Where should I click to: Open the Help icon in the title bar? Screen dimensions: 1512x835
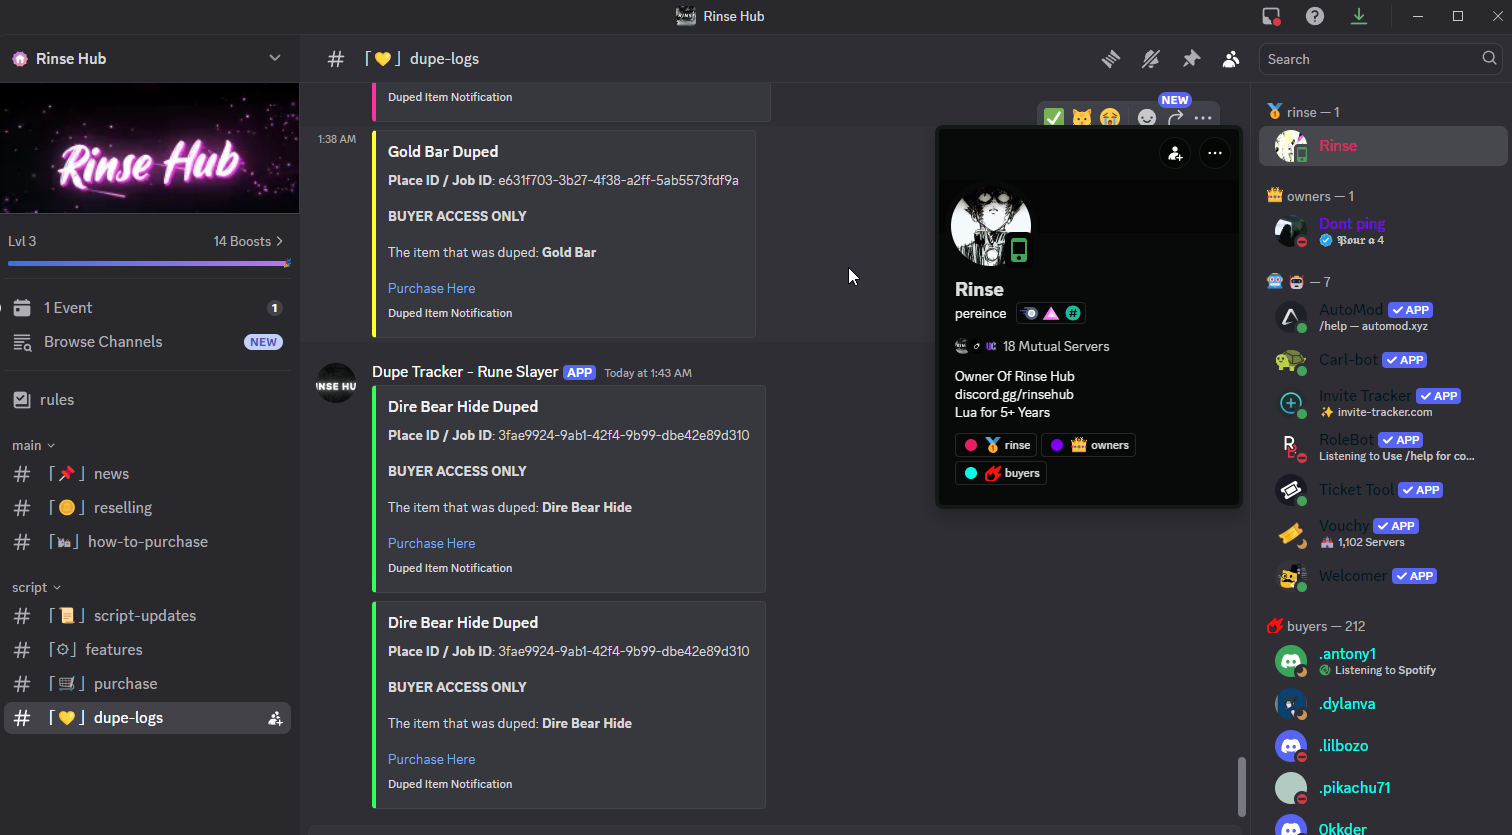click(1315, 16)
